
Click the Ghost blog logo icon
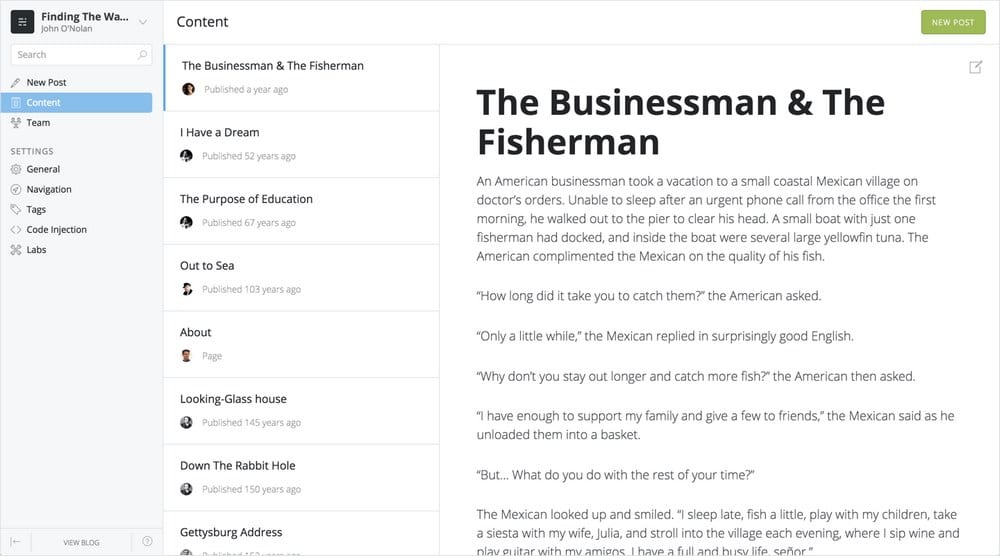[22, 22]
